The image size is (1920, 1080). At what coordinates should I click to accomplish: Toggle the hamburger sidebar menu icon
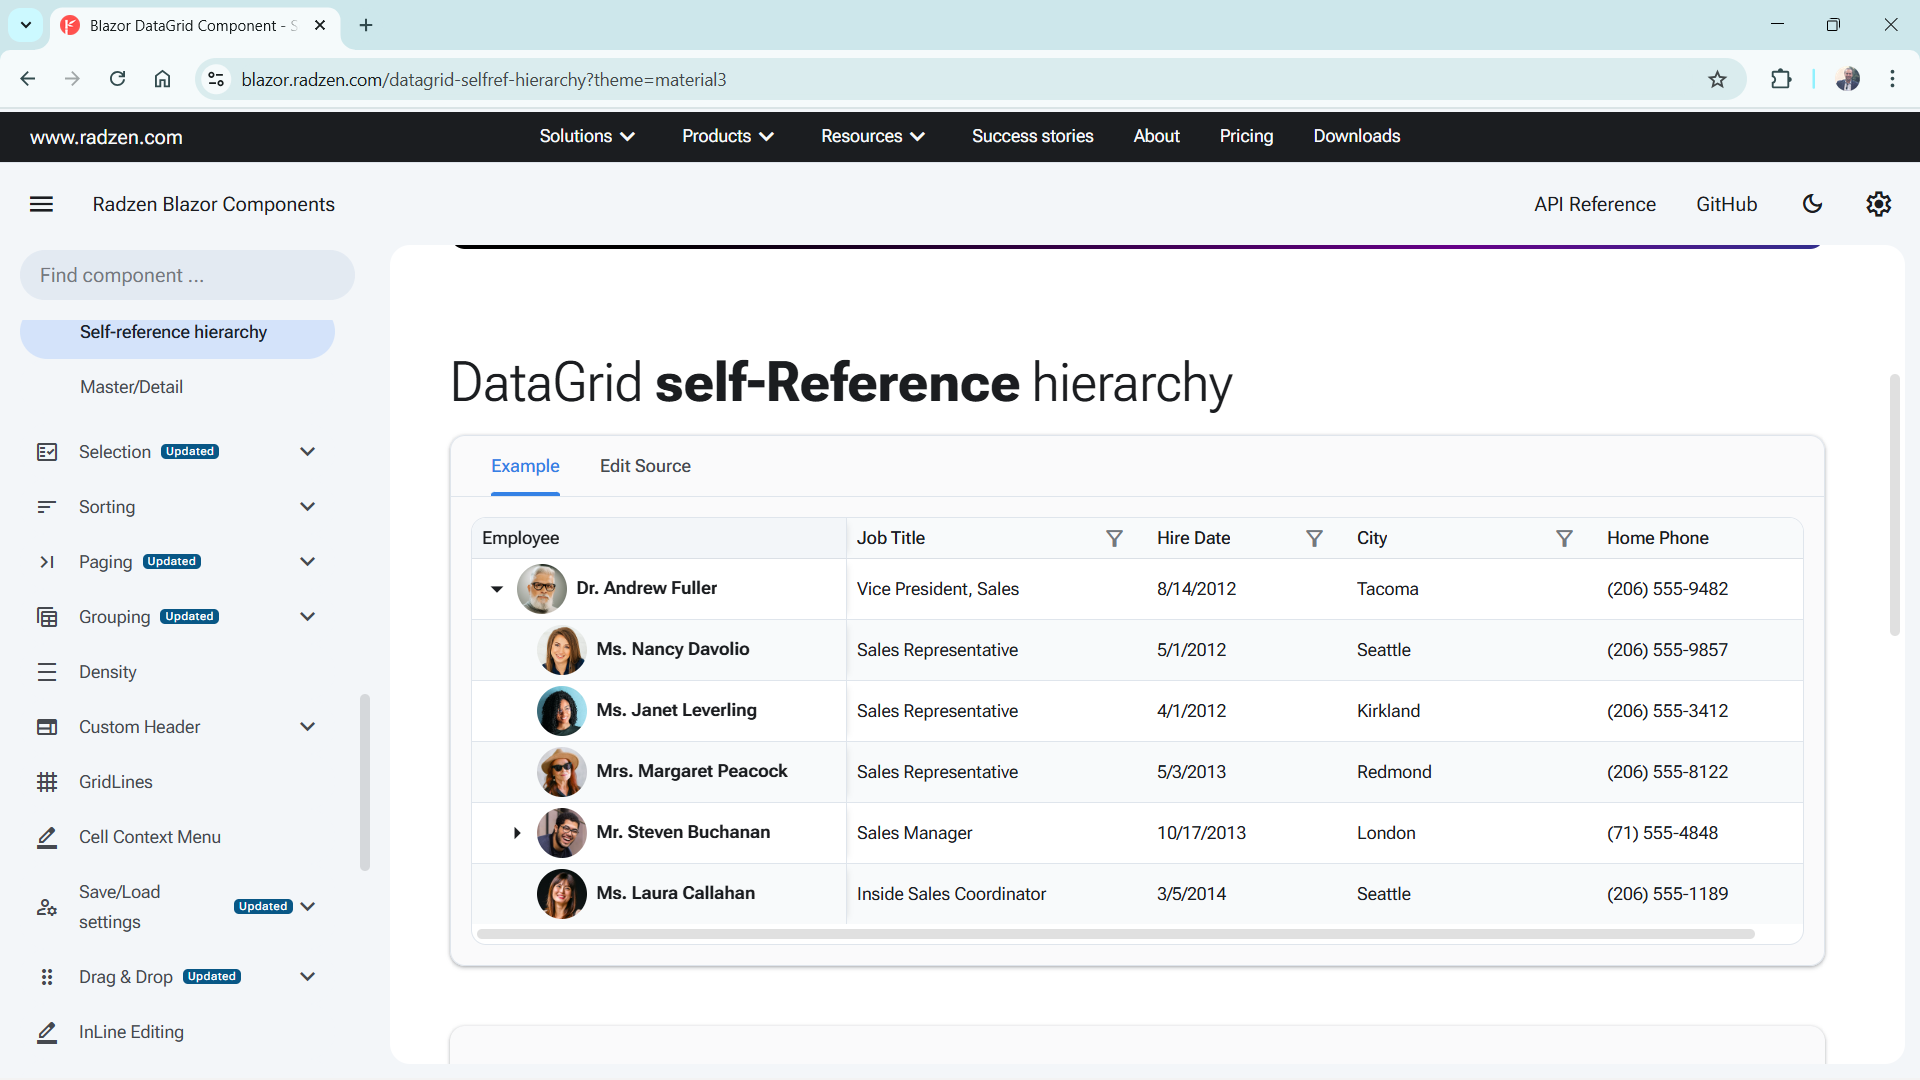tap(41, 204)
